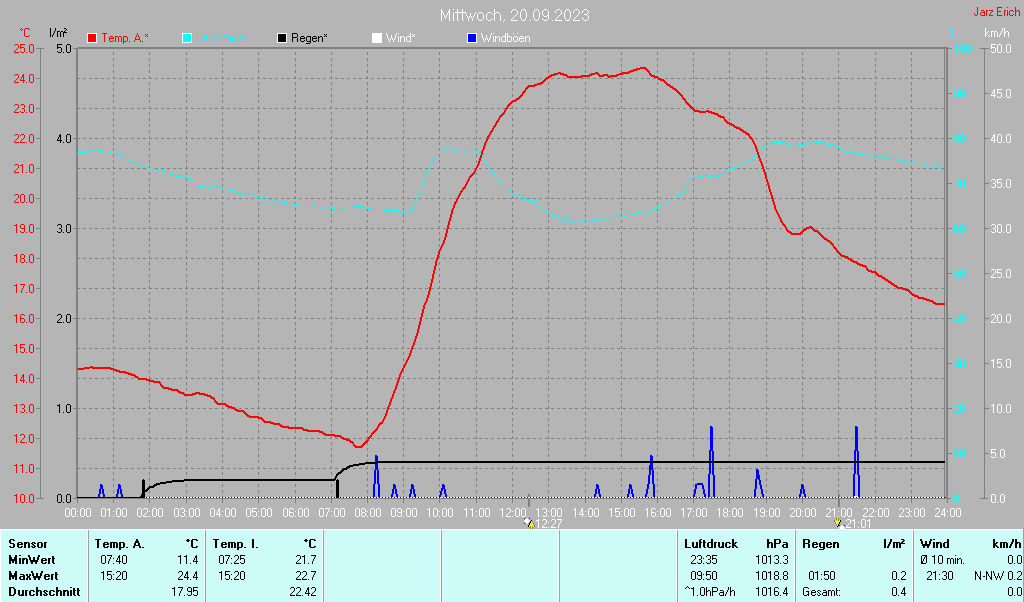The image size is (1024, 602).
Task: Click the blue Windböen legend square
Action: click(472, 38)
